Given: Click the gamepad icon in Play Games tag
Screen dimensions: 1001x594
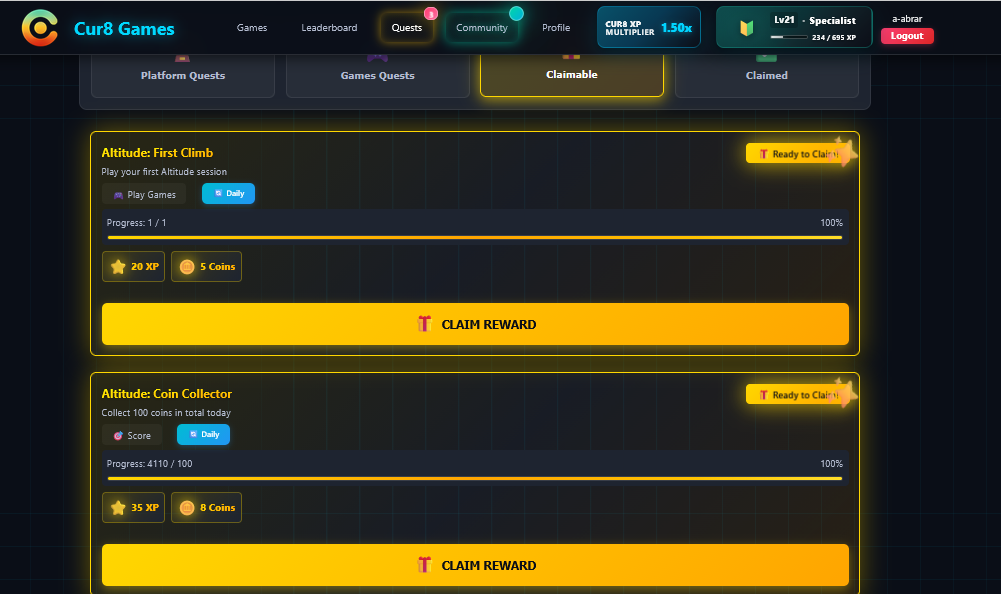Looking at the screenshot, I should [x=118, y=195].
